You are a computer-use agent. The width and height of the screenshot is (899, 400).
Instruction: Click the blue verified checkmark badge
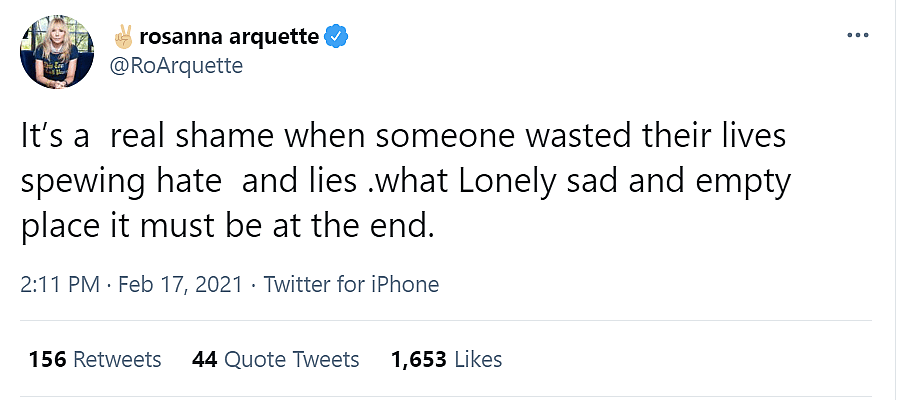339,38
